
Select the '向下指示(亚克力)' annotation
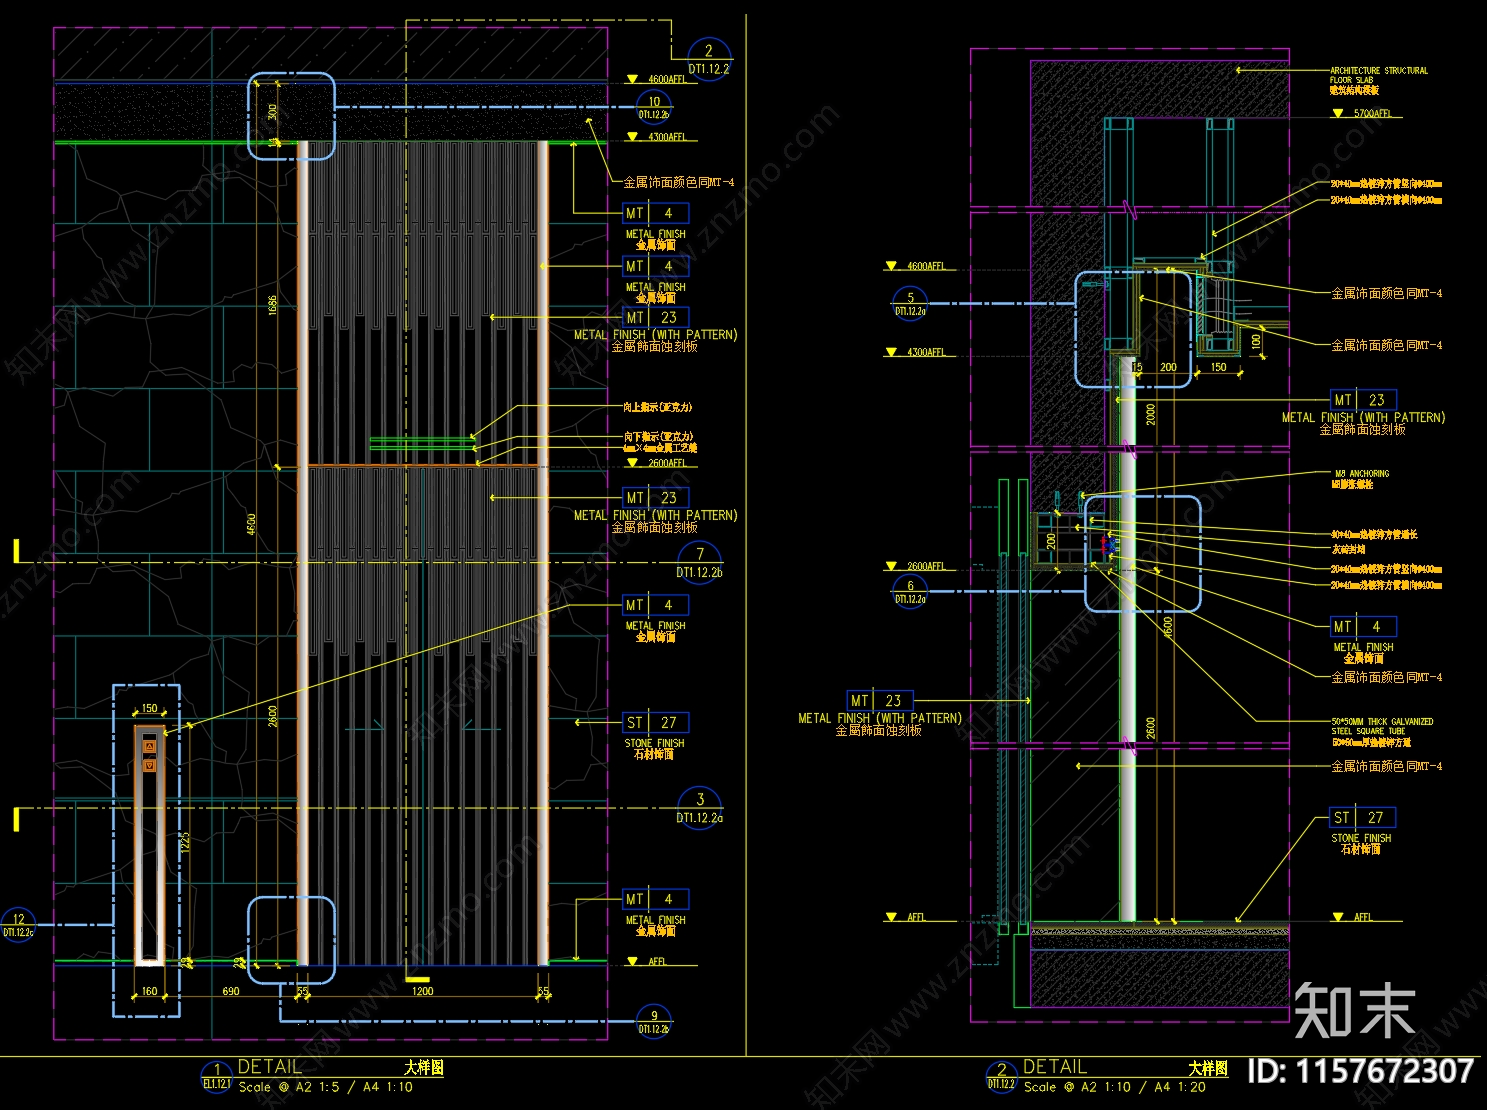click(657, 437)
